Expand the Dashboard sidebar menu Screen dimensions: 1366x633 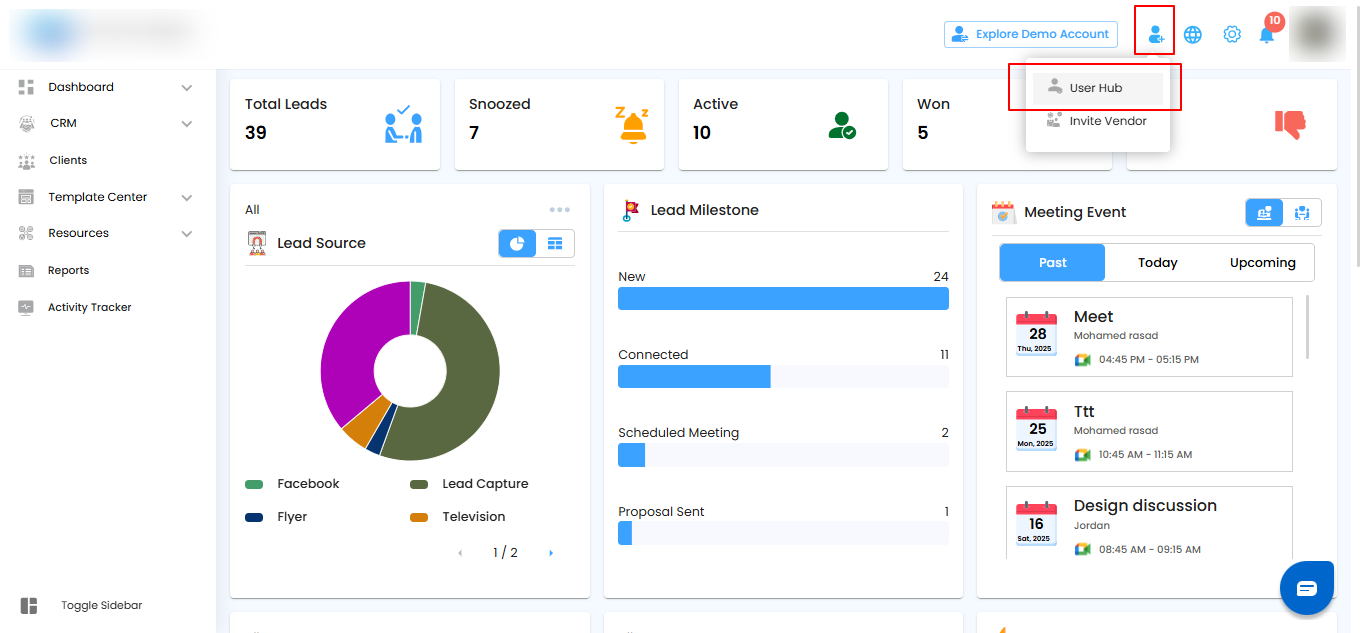click(x=186, y=88)
